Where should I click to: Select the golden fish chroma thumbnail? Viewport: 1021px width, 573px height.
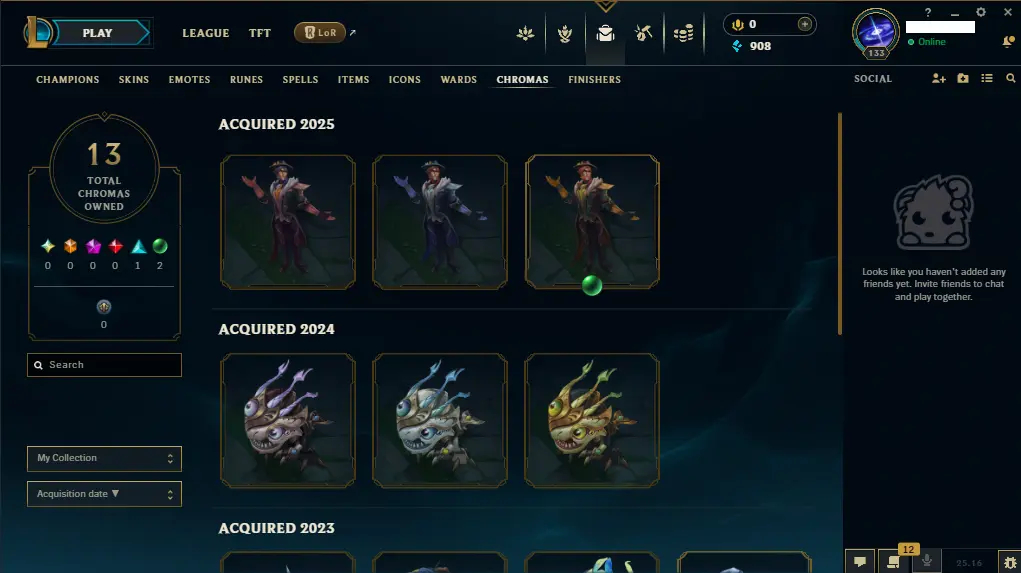tap(592, 421)
